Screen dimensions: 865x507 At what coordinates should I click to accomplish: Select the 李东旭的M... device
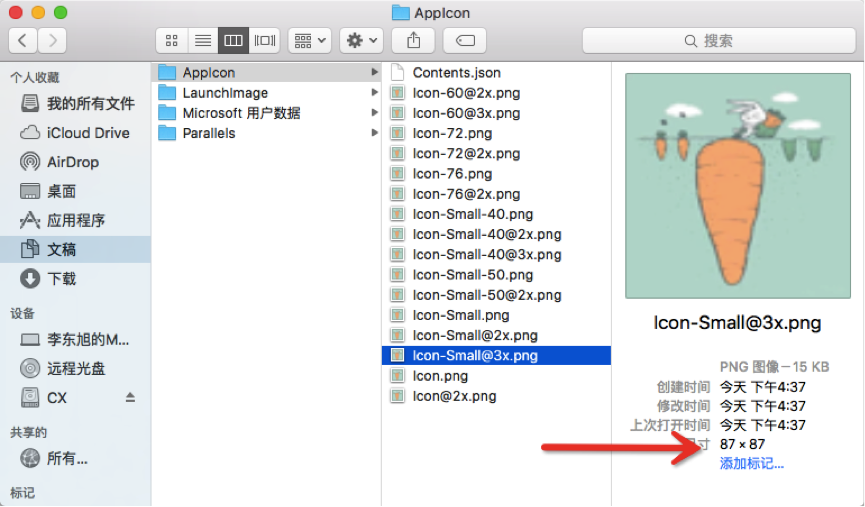75,339
